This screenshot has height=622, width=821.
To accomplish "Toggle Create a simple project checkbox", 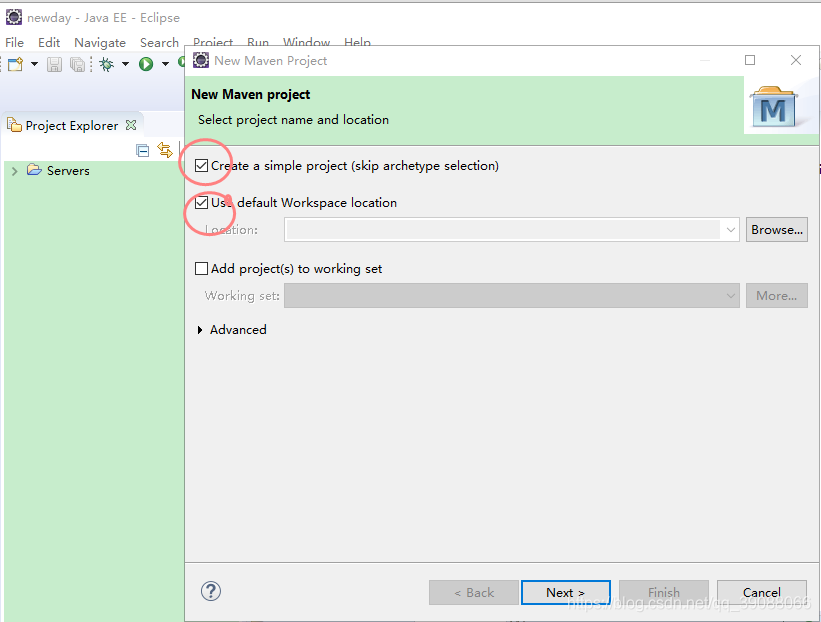I will pyautogui.click(x=202, y=166).
